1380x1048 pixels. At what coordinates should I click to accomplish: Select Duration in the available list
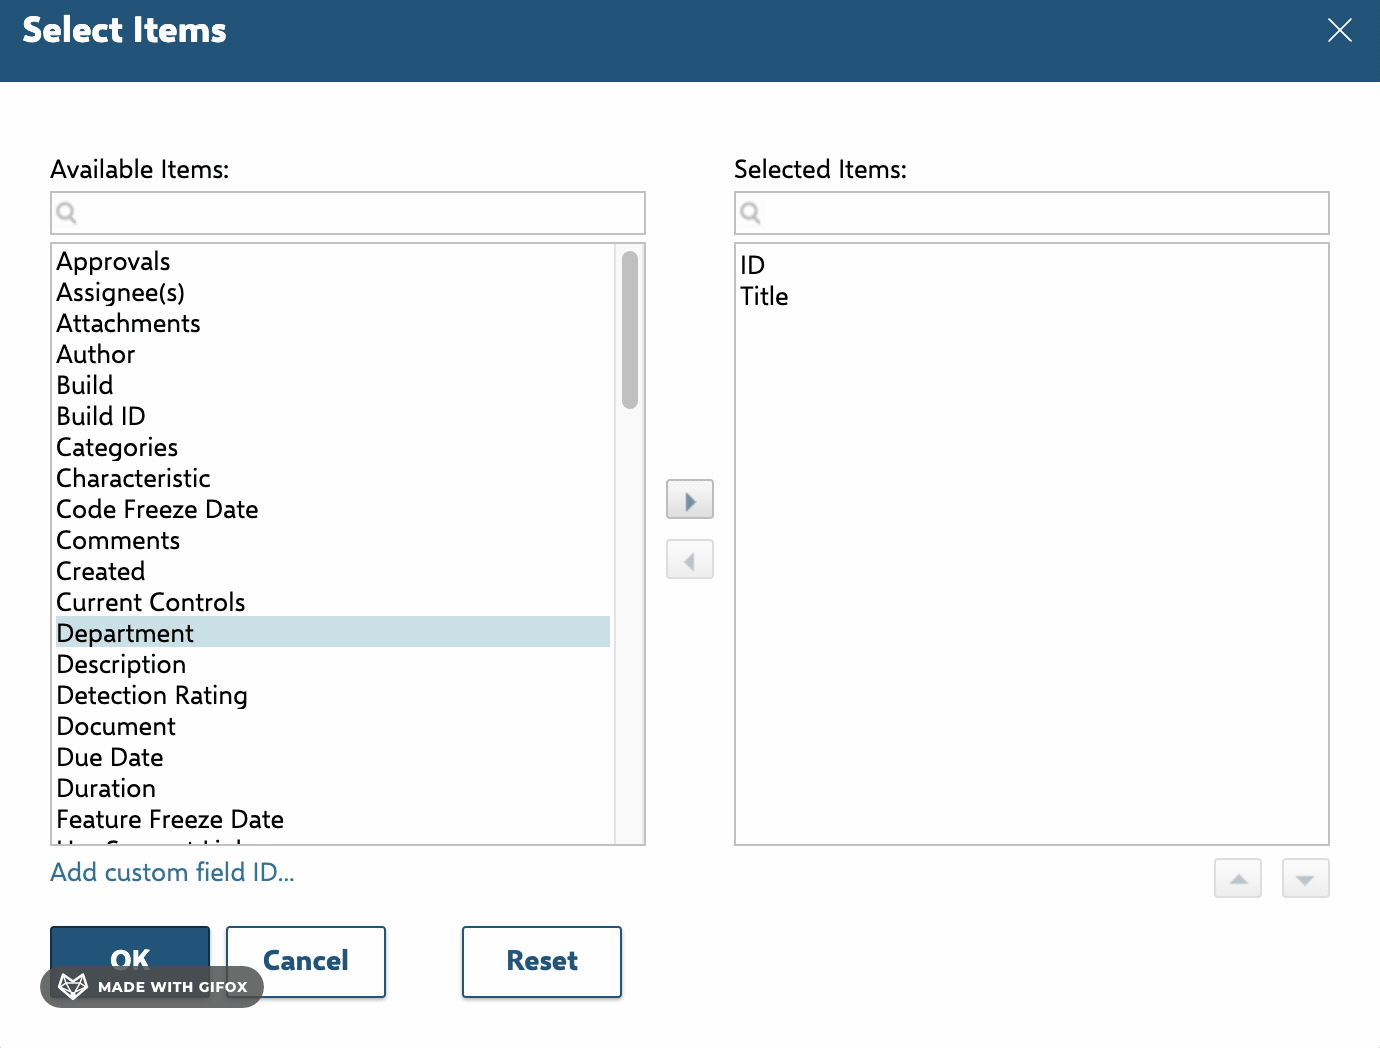333,788
